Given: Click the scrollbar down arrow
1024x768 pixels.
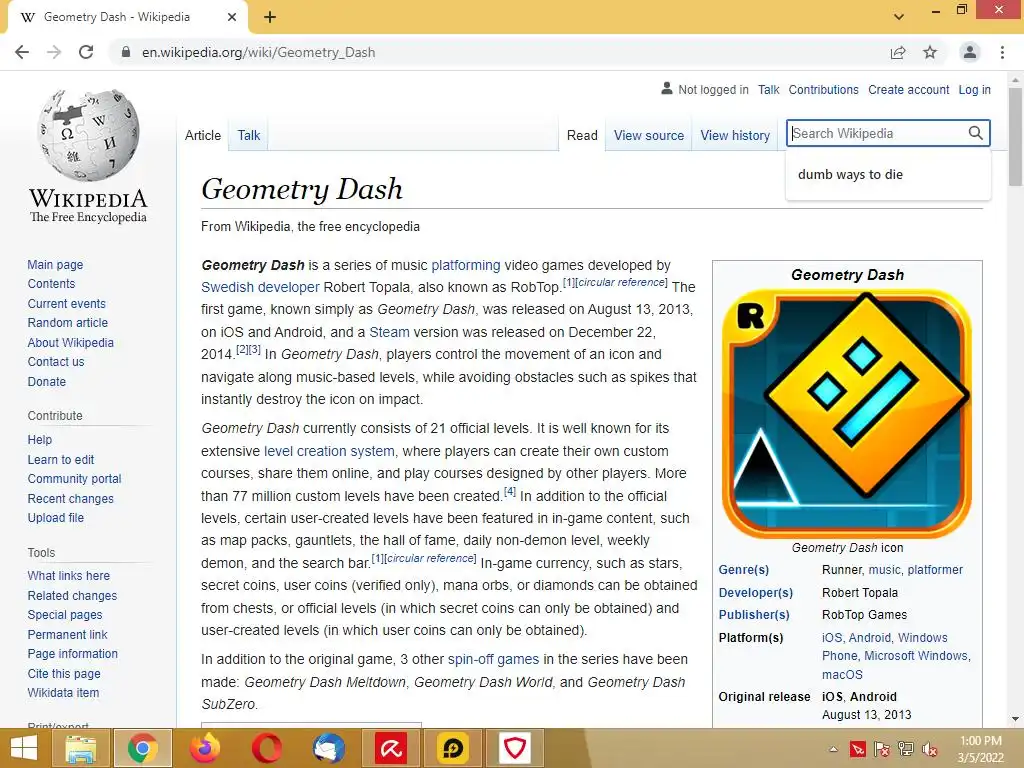Looking at the screenshot, I should pyautogui.click(x=1015, y=719).
